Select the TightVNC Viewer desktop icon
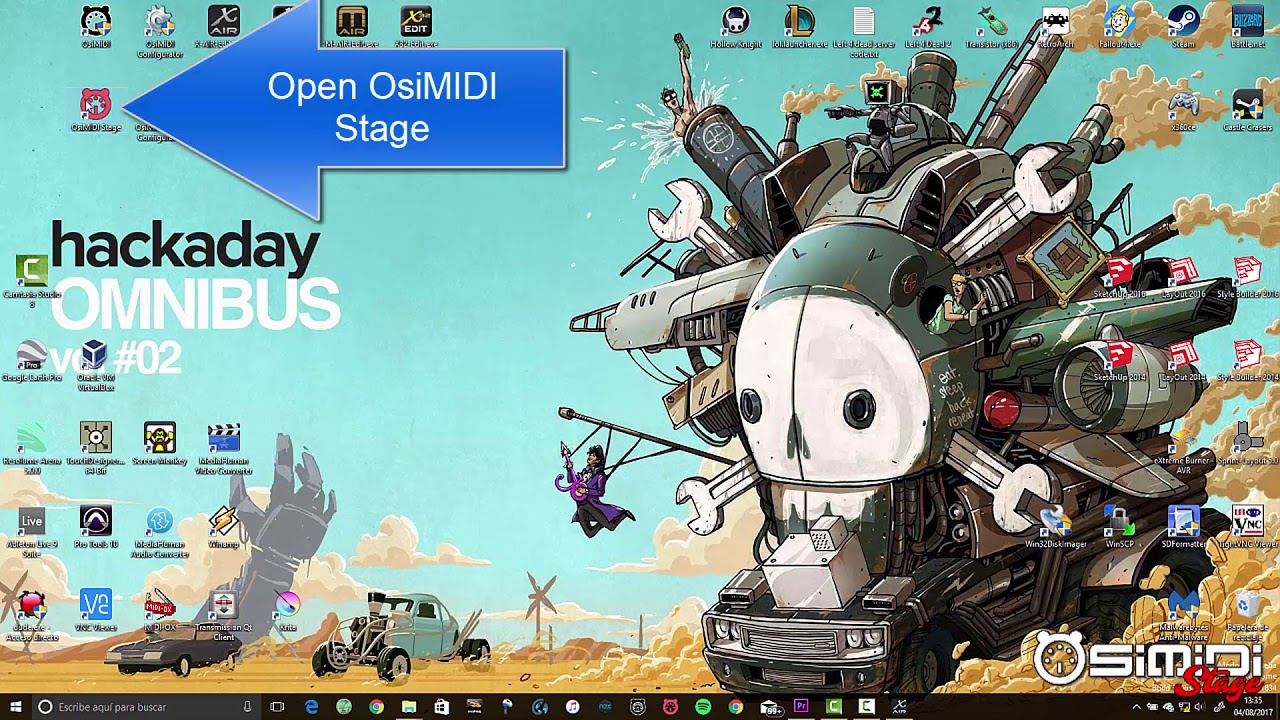Image resolution: width=1280 pixels, height=720 pixels. (1248, 527)
